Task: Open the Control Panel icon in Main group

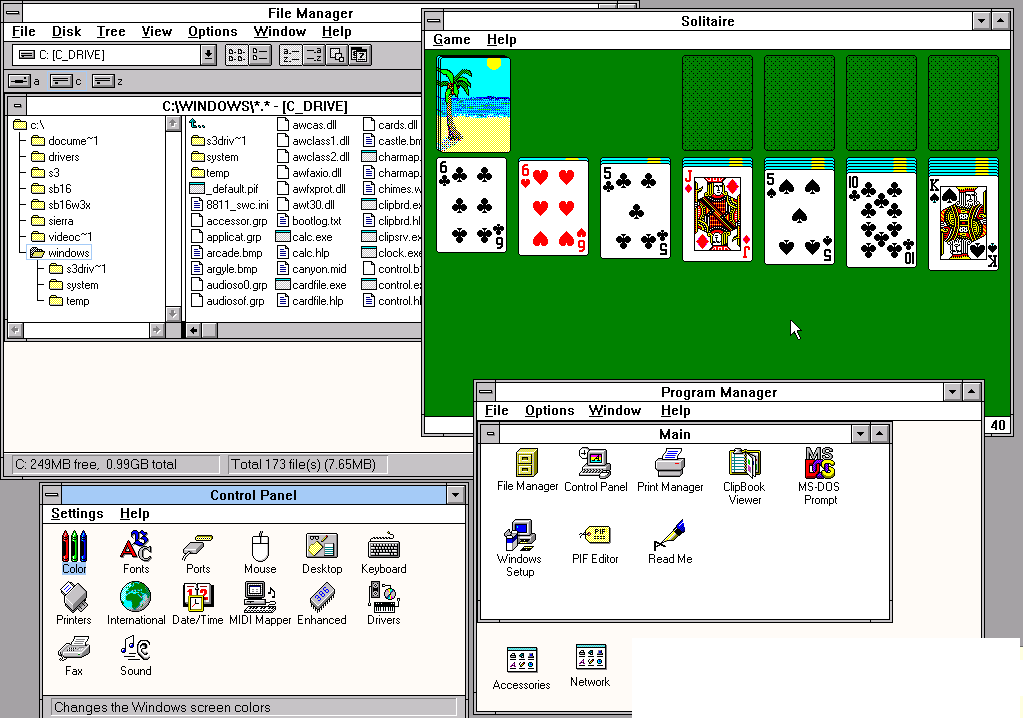Action: click(x=595, y=470)
